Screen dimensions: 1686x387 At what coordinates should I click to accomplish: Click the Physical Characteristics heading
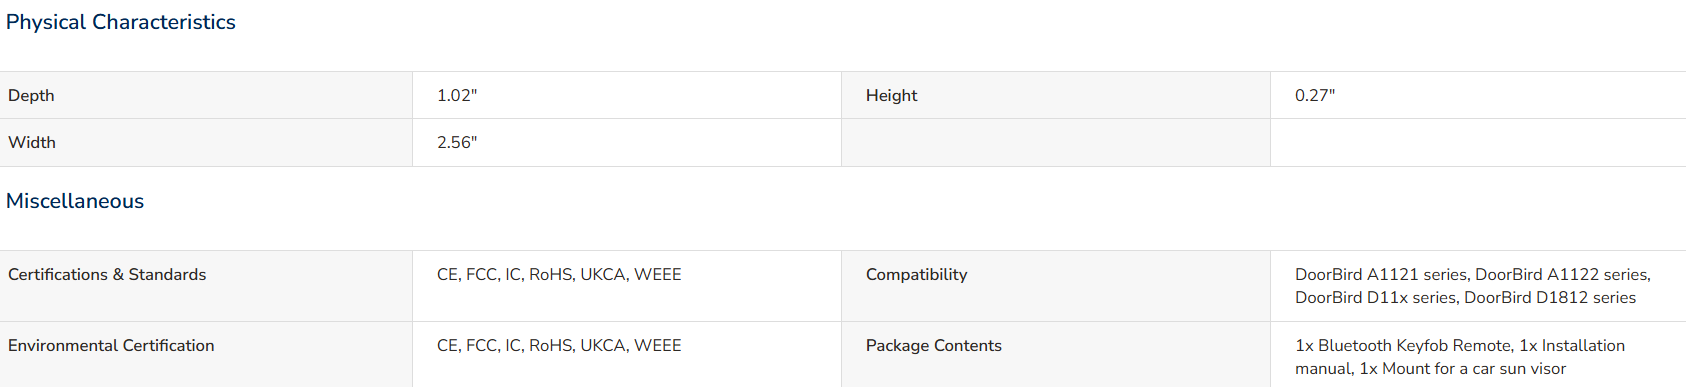[x=121, y=22]
